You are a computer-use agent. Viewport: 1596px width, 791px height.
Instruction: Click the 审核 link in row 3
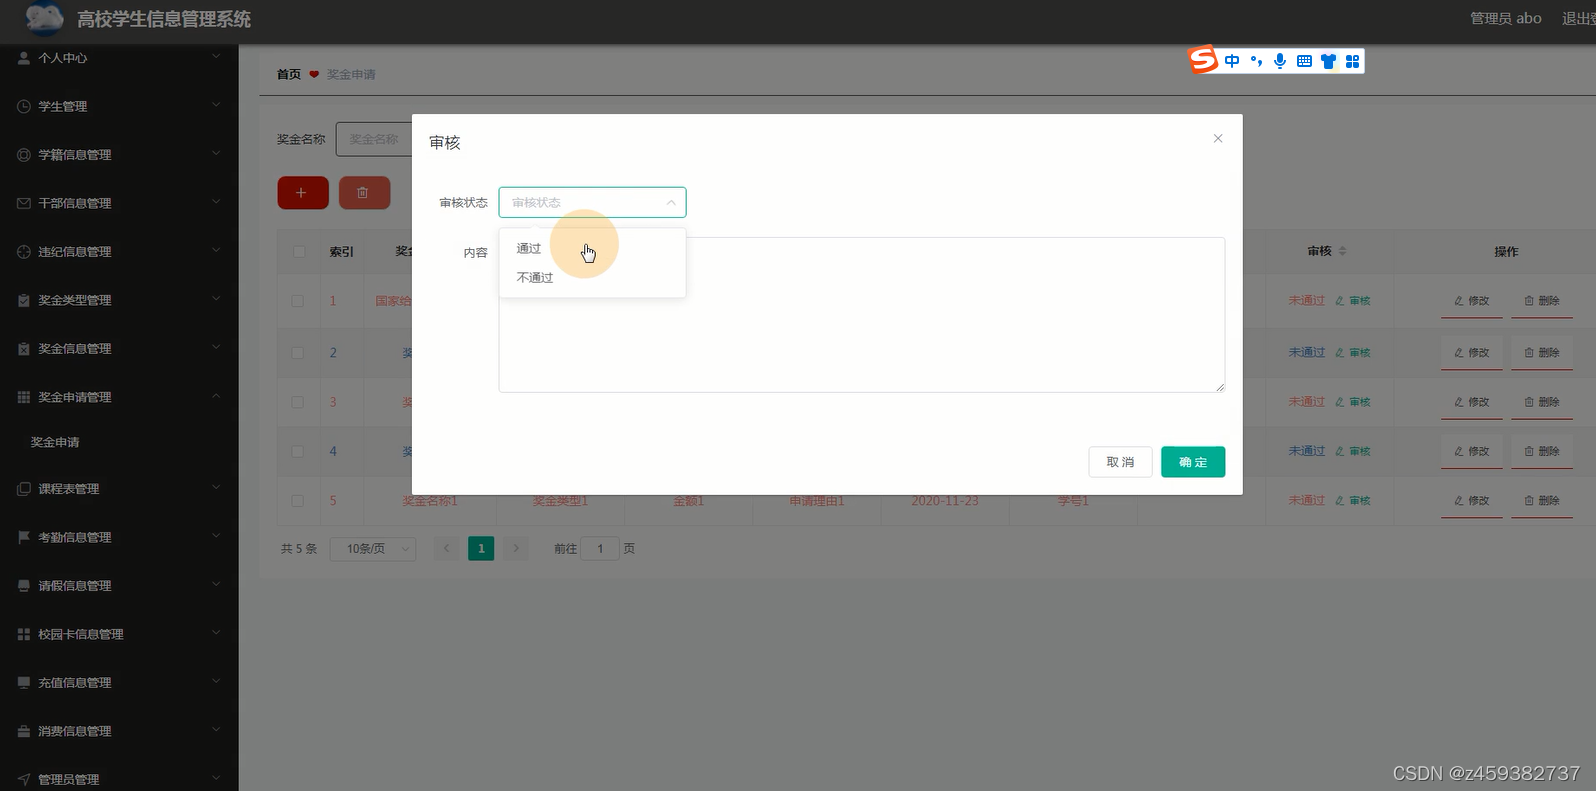(x=1353, y=402)
